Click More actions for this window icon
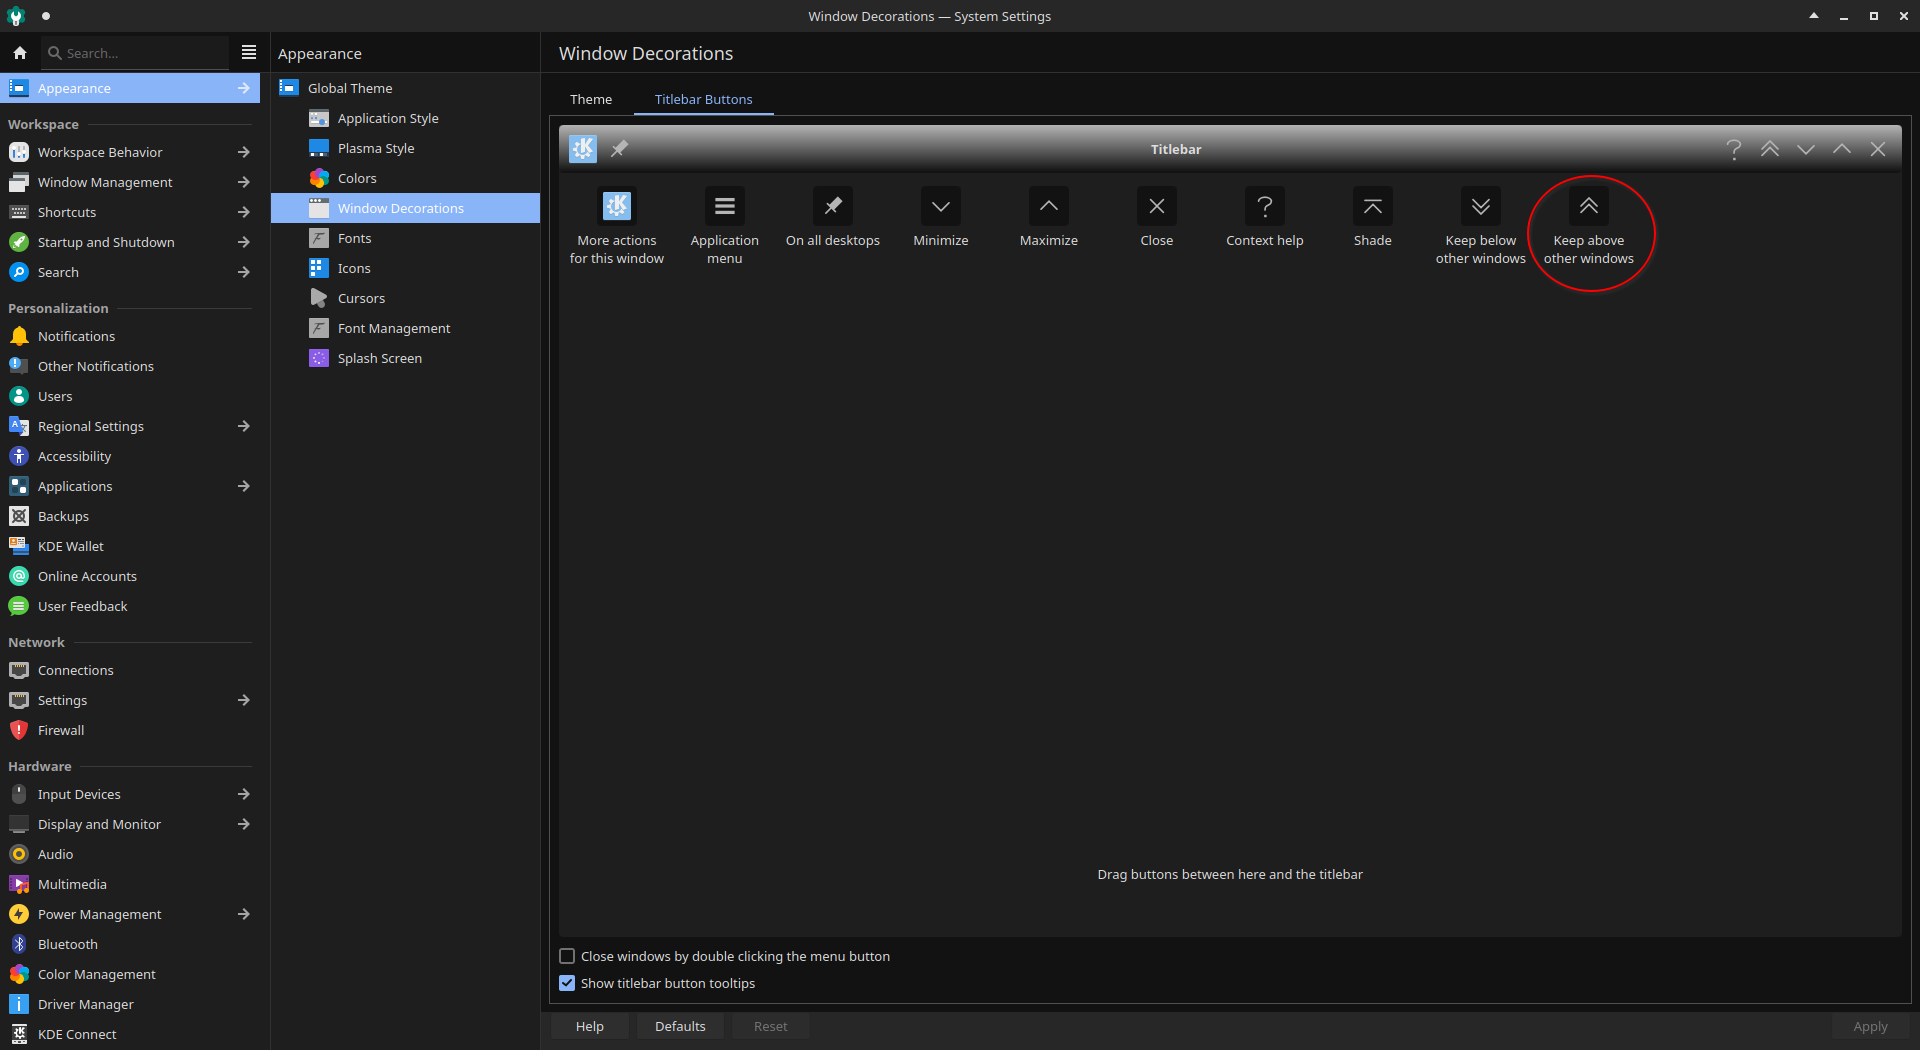Screen dimensions: 1920x1050 coord(616,207)
